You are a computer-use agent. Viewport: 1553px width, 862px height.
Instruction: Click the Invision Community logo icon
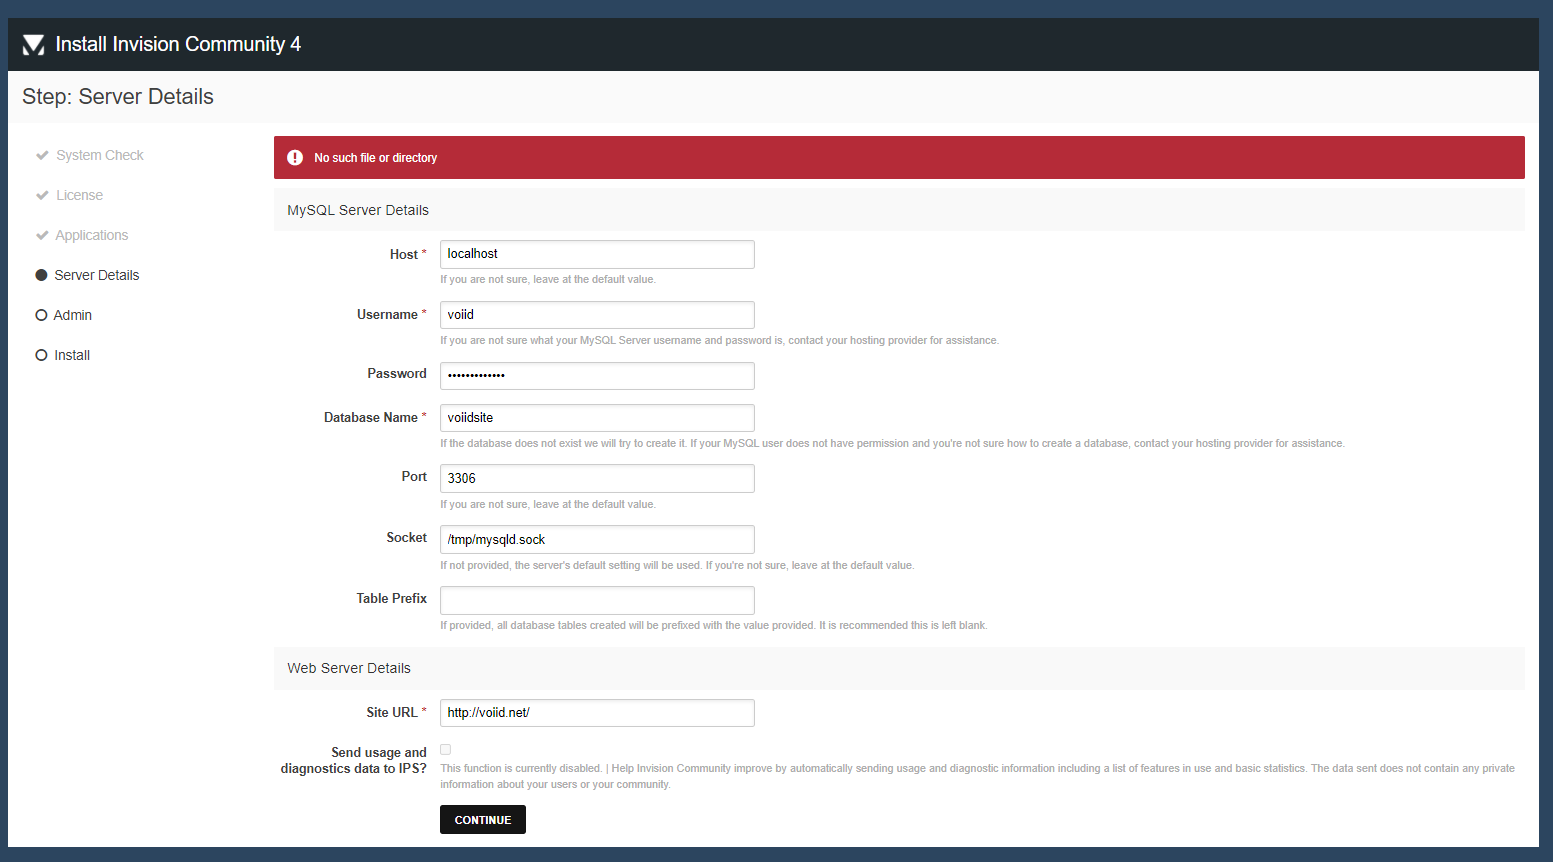34,45
